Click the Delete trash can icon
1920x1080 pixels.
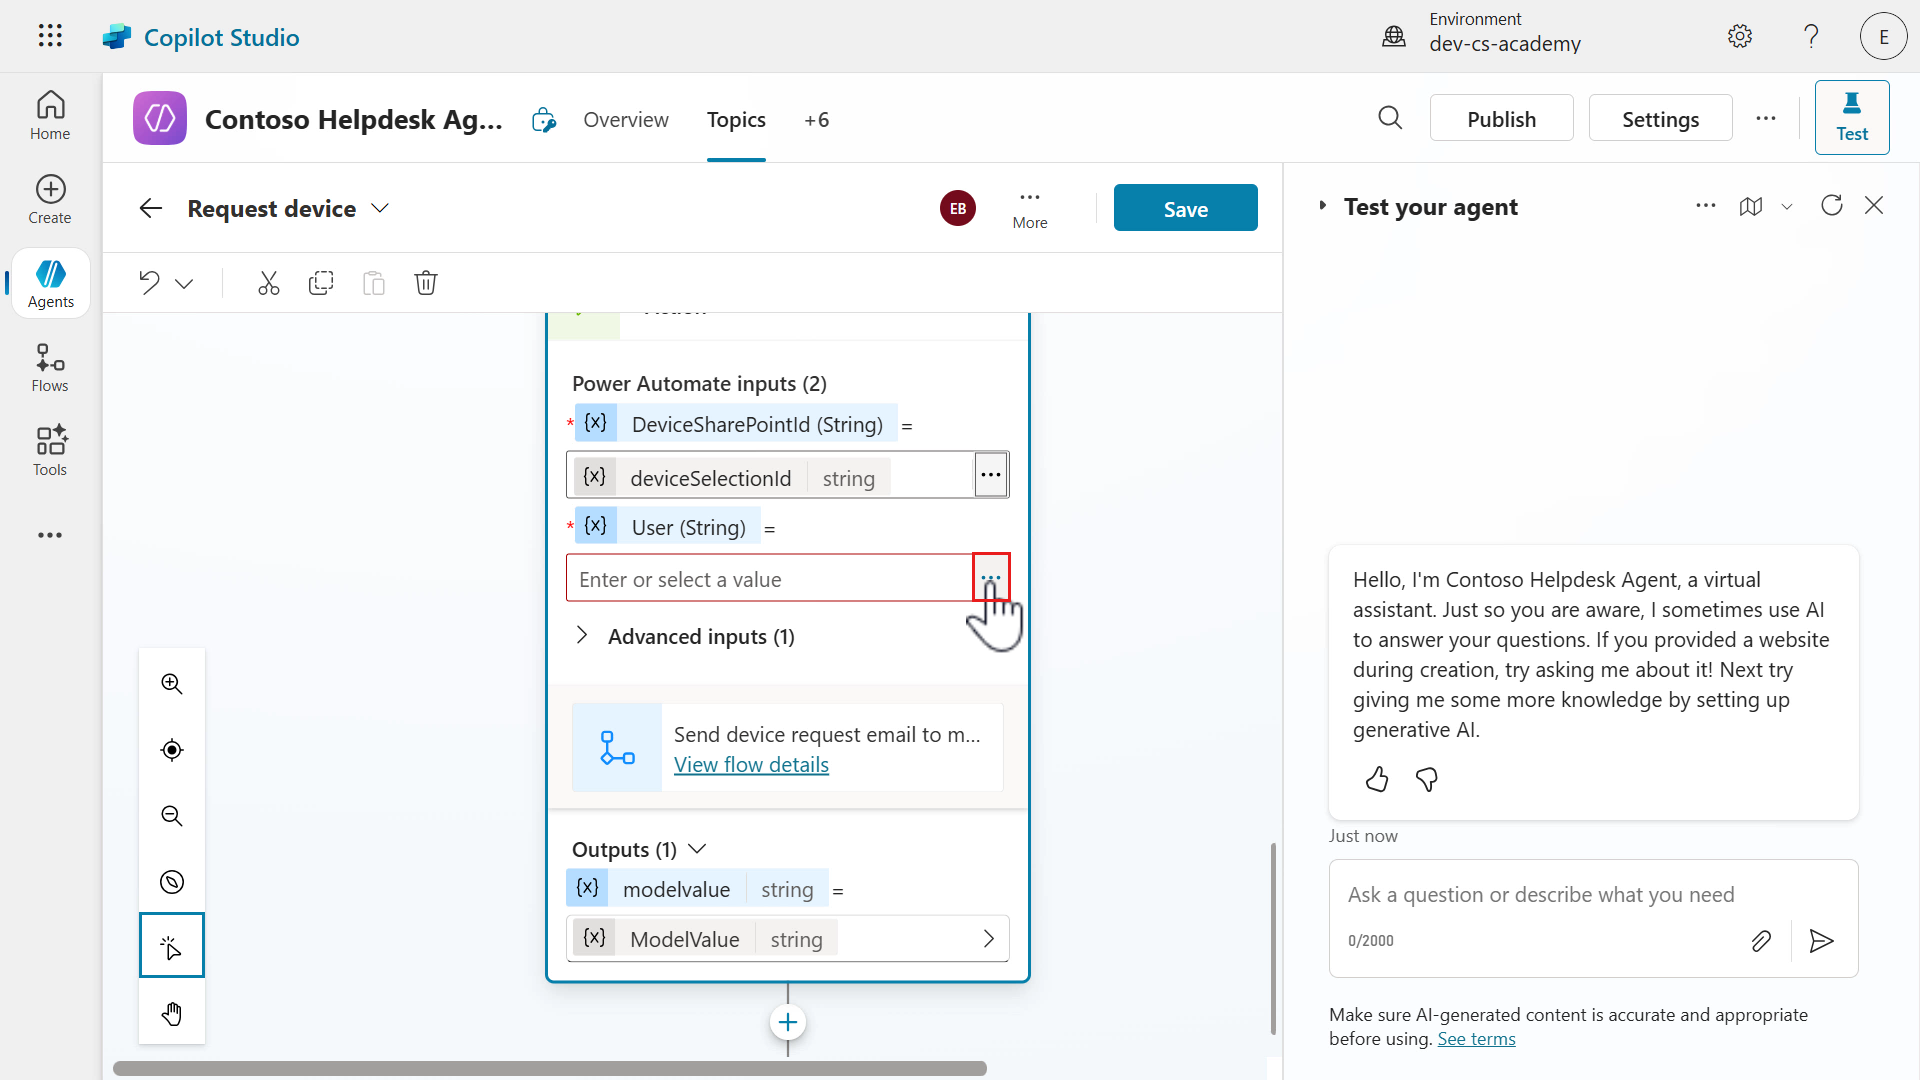(426, 283)
